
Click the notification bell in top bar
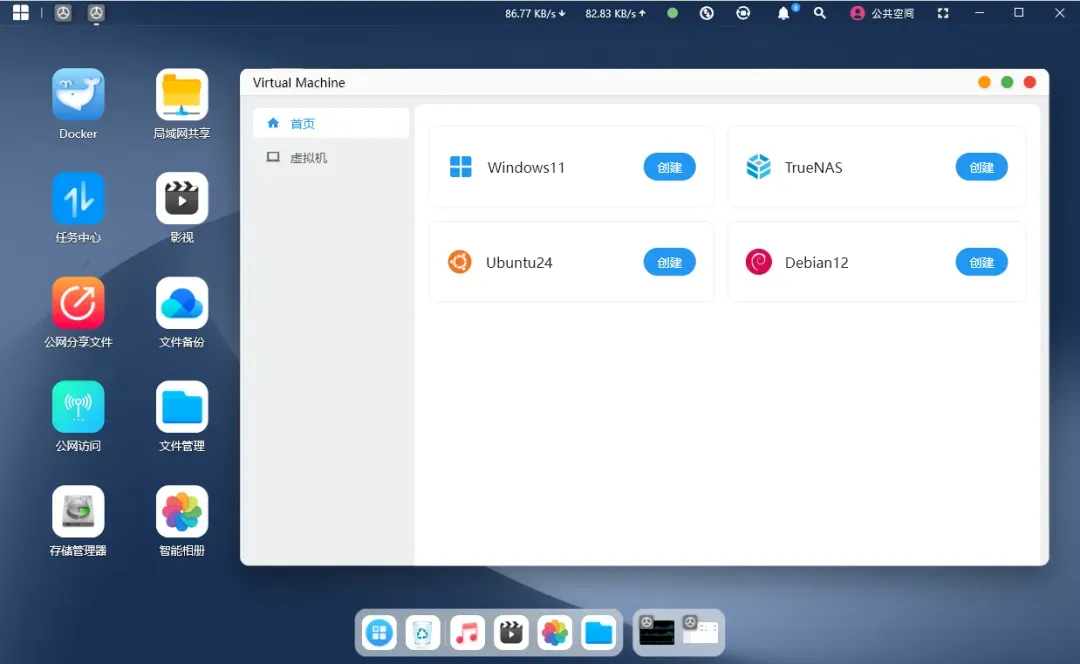[x=784, y=14]
